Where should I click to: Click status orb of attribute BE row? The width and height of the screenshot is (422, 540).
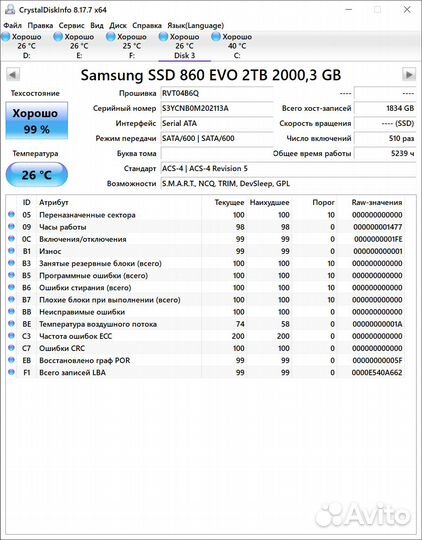point(11,324)
